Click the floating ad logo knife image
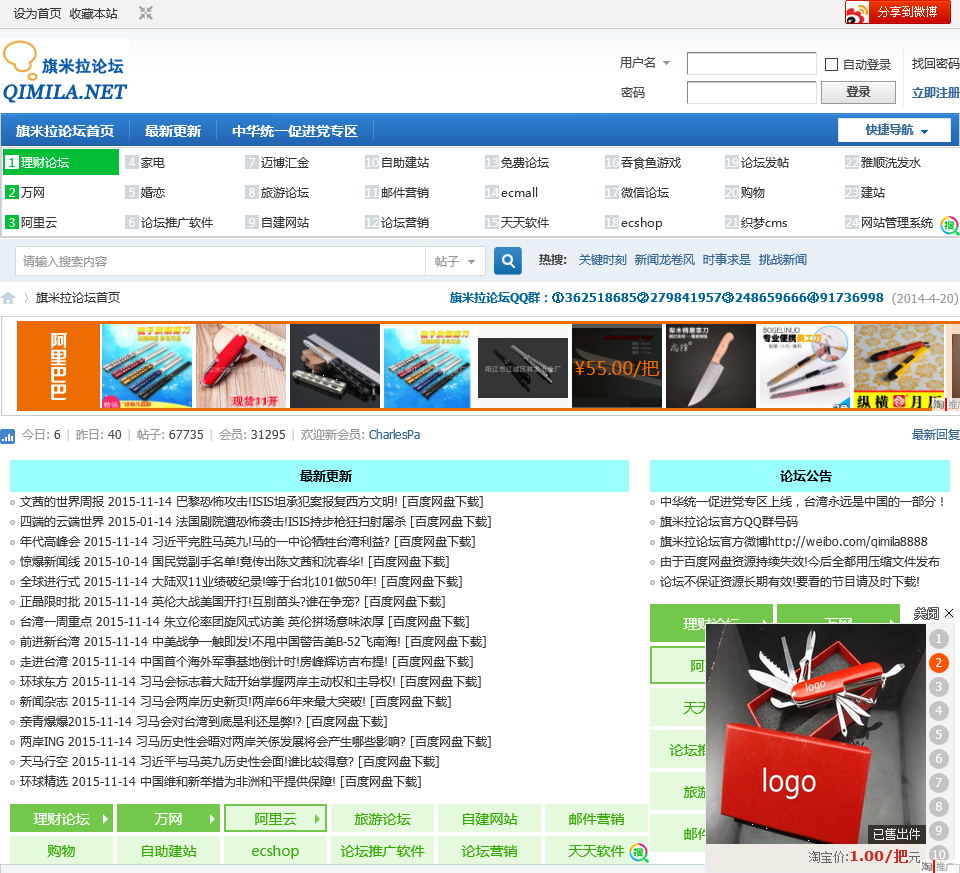Viewport: 960px width, 873px height. point(816,733)
